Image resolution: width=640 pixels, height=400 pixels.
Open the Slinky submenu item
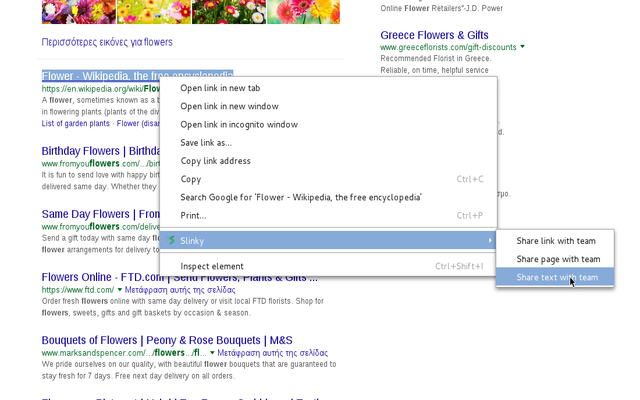[328, 240]
